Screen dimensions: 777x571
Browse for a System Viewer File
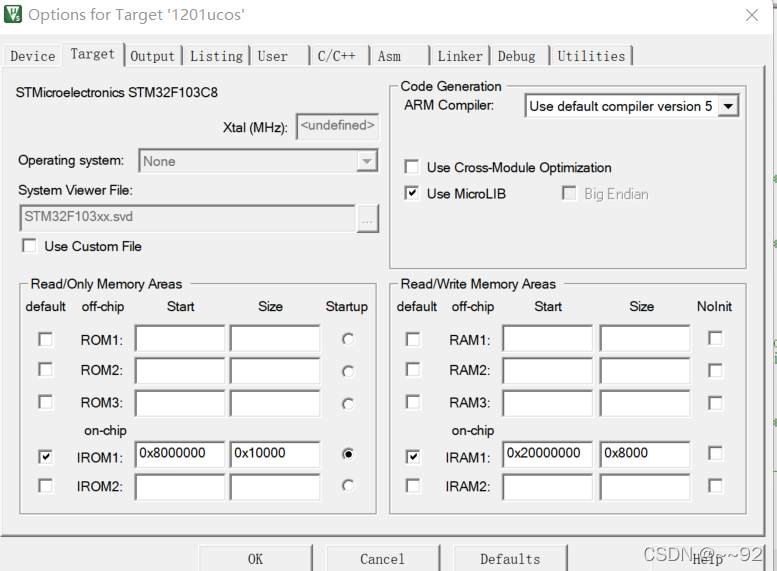[367, 219]
